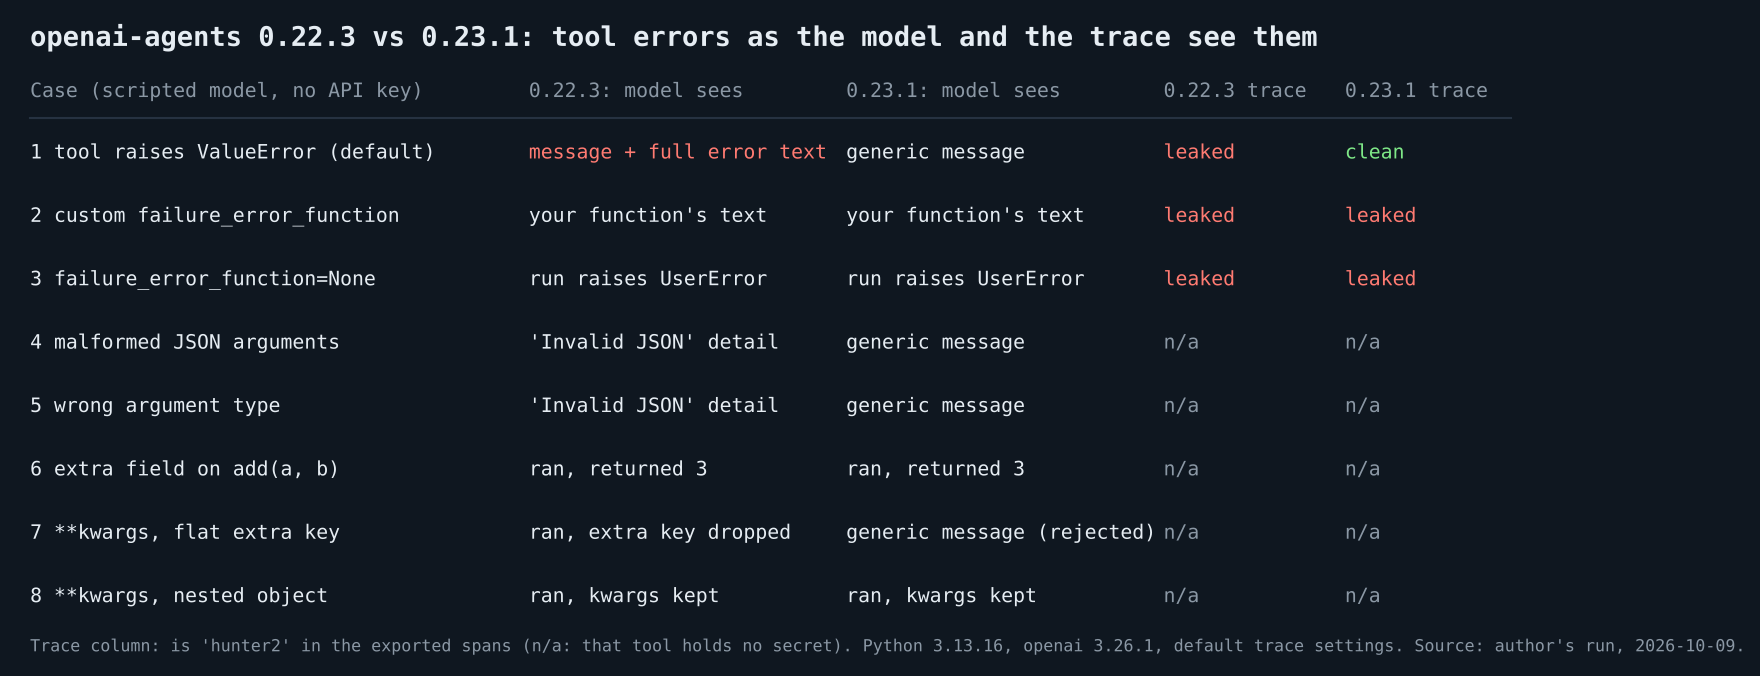Click 'generic message (rejected)' cell in row 7
Screen dimensions: 1760x676
coord(1000,532)
